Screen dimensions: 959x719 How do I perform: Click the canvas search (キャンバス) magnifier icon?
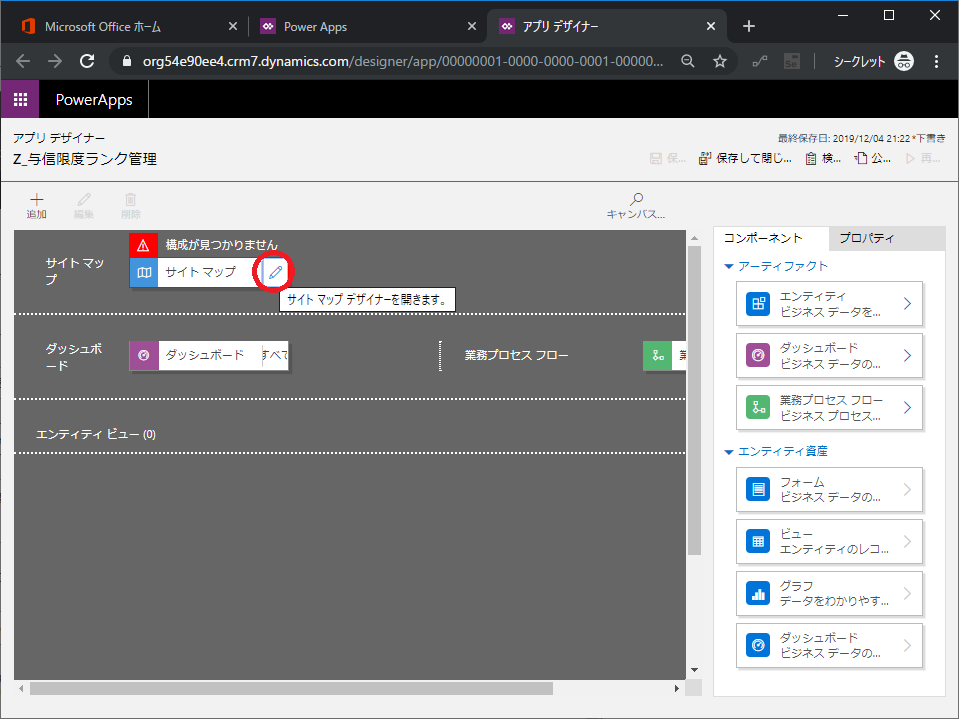[636, 199]
